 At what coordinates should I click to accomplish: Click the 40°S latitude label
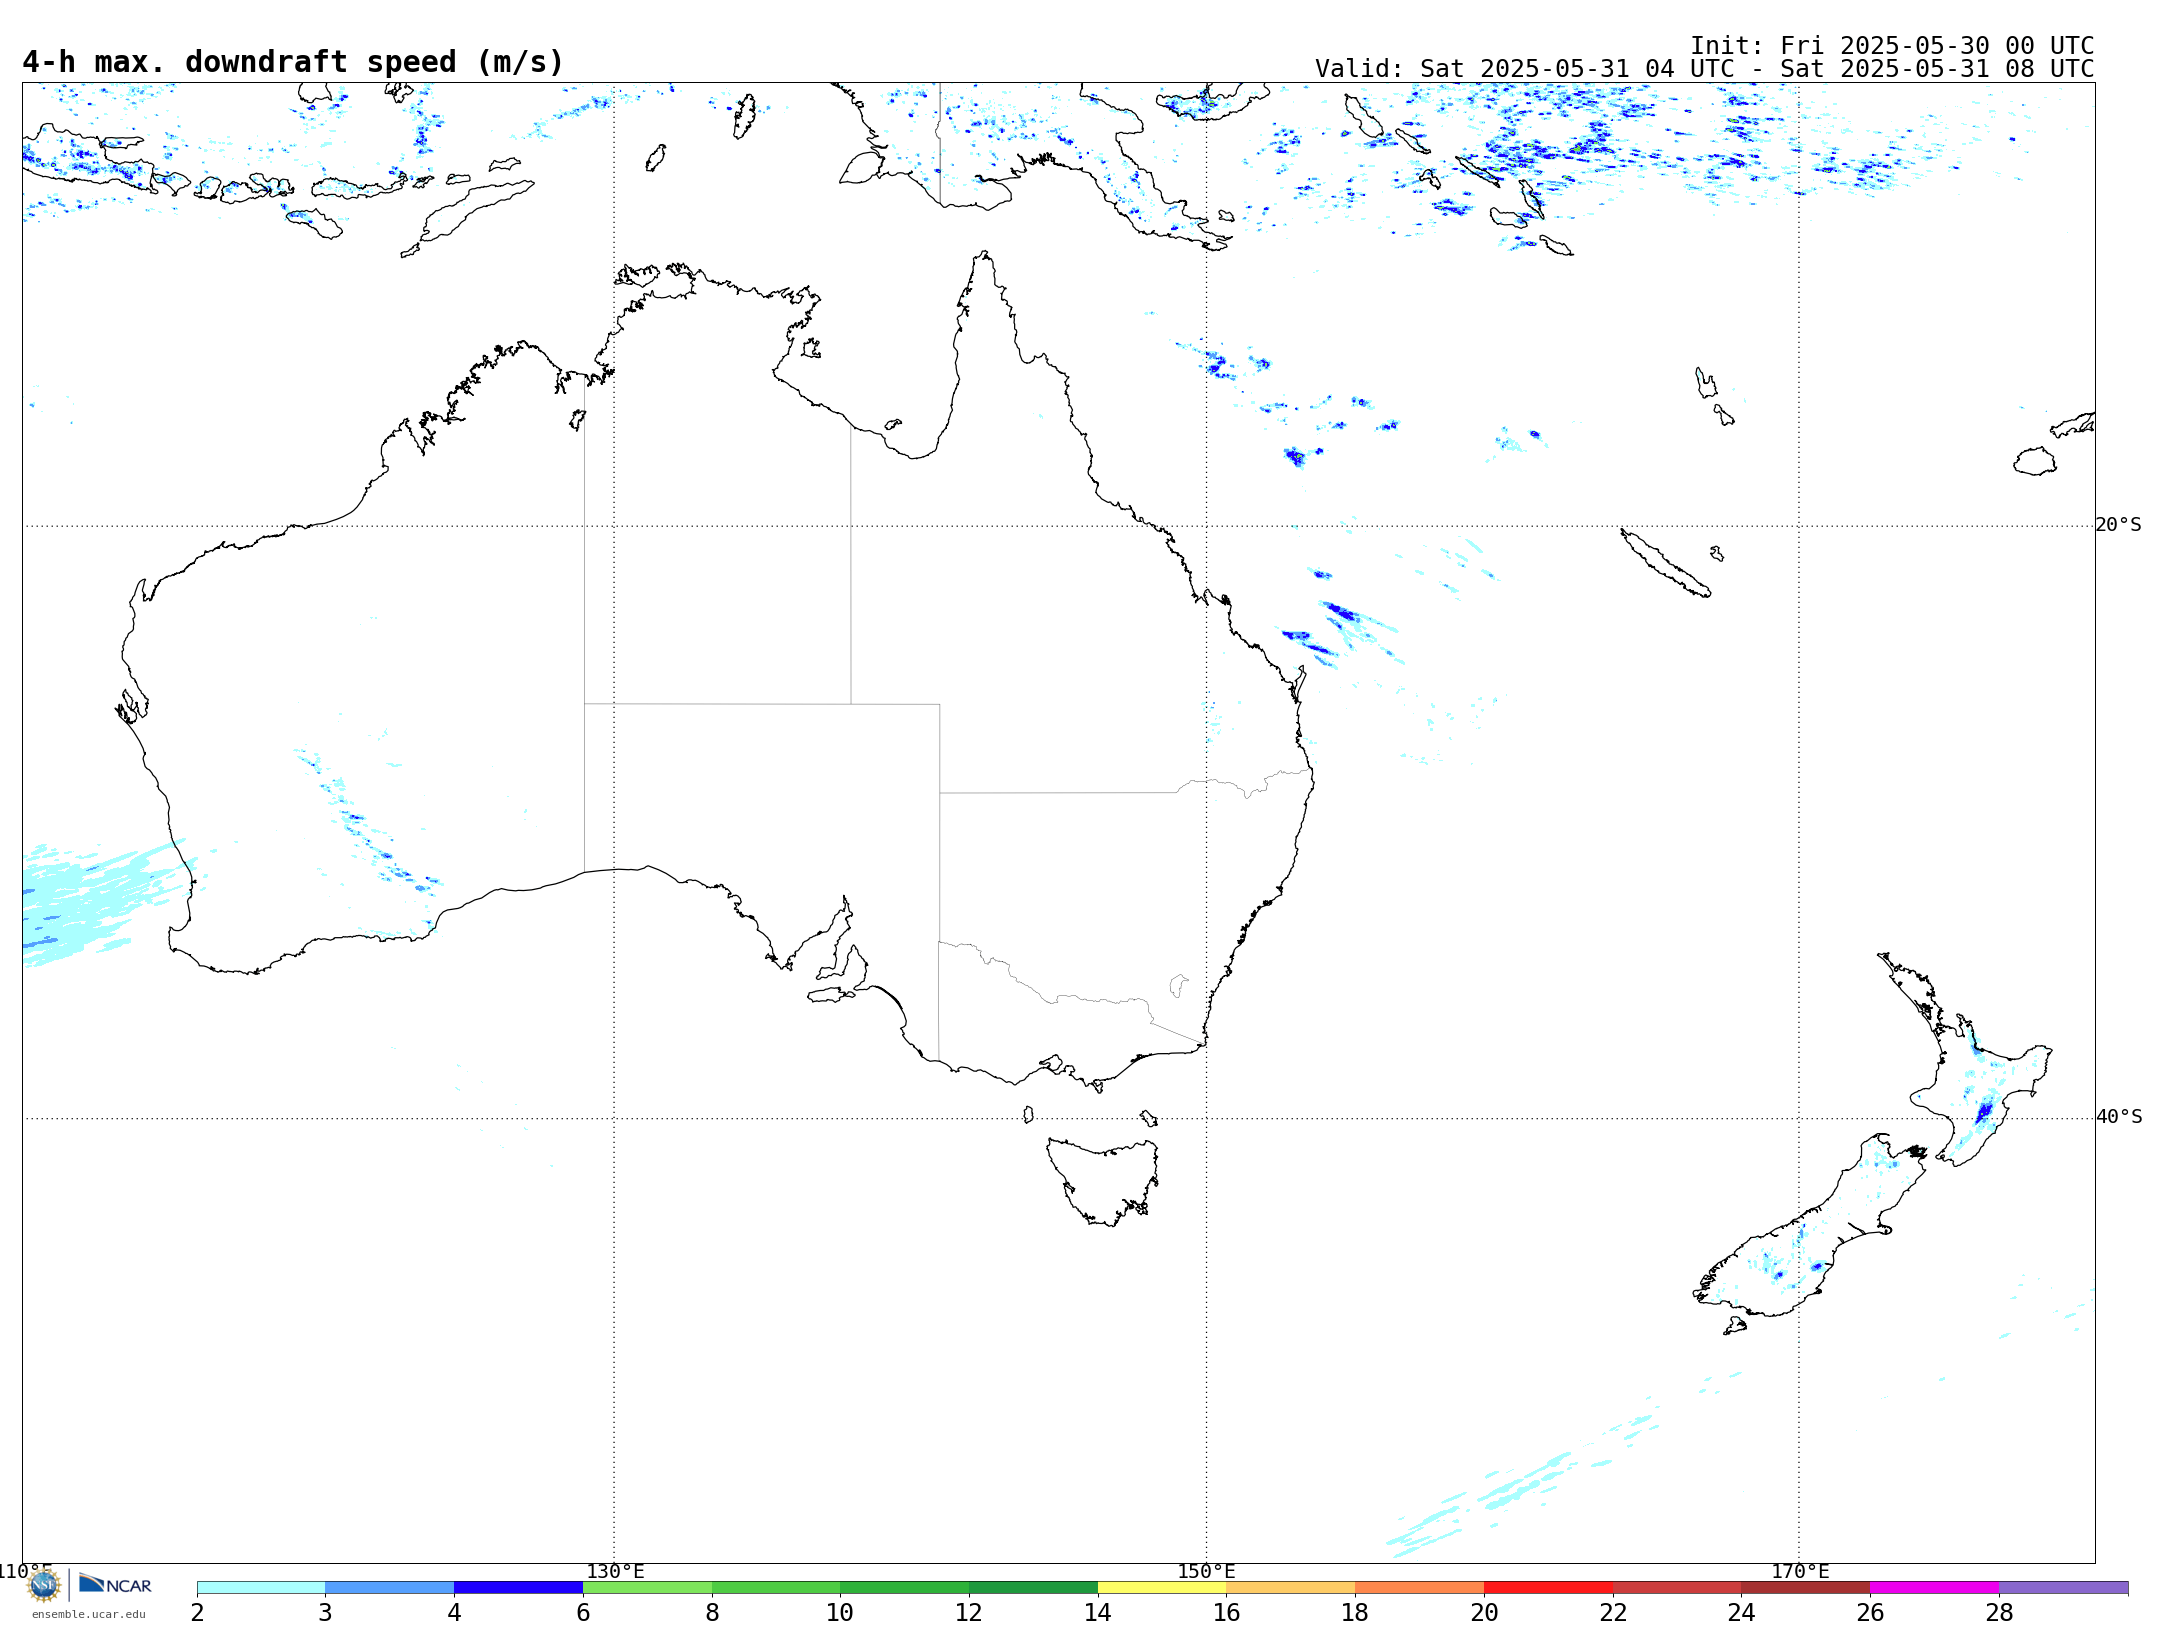[x=2118, y=1117]
